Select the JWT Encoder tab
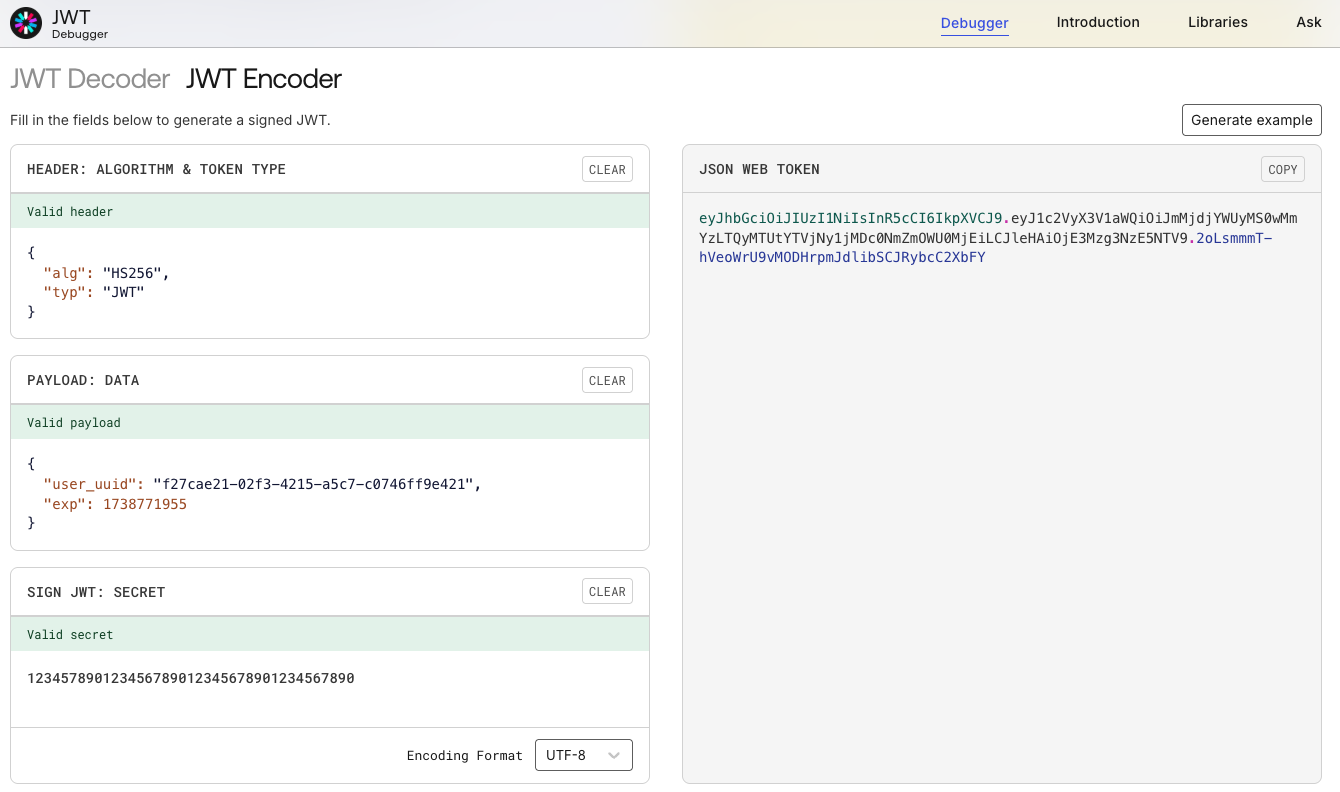 [264, 79]
